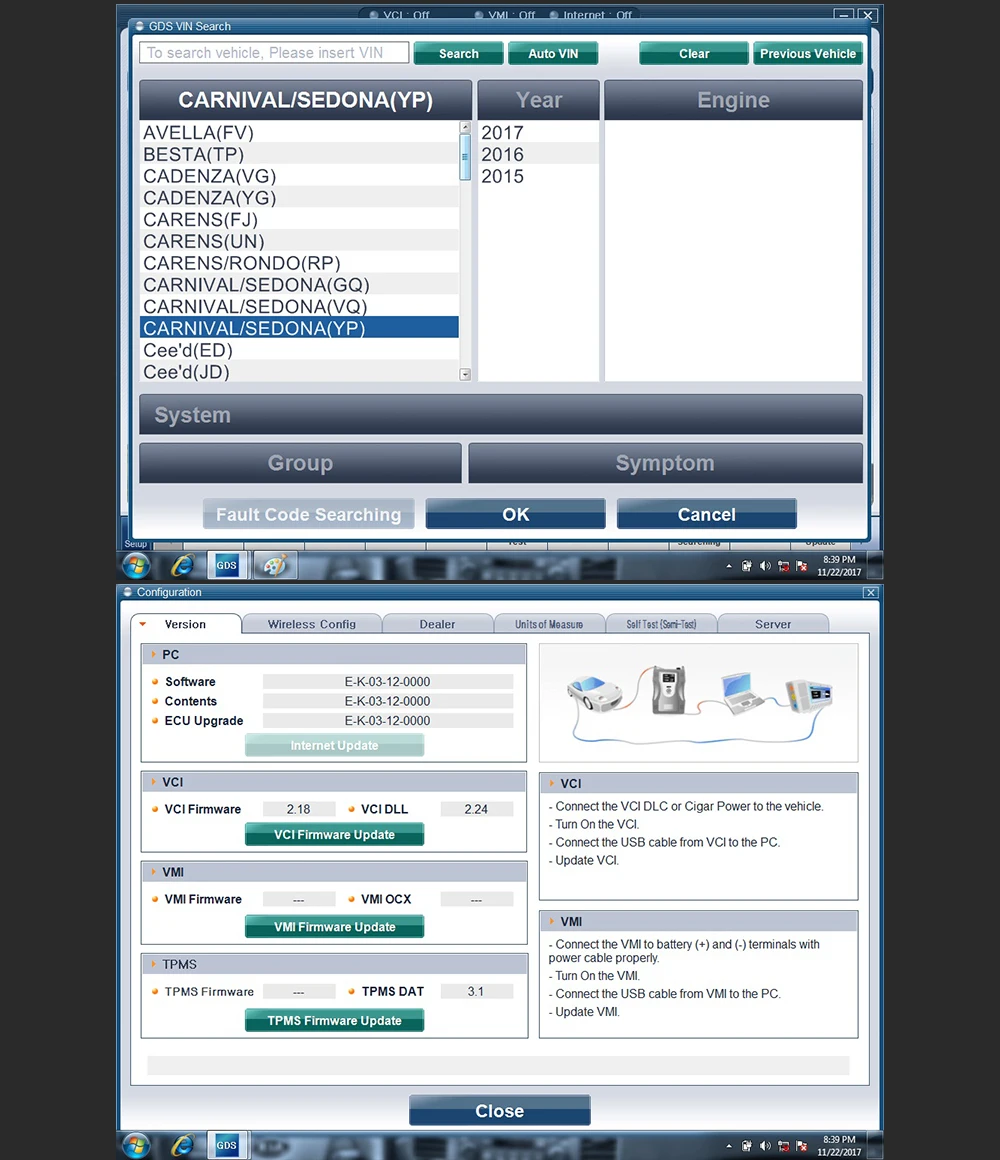
Task: Select CARENS(UN) model
Action: (299, 241)
